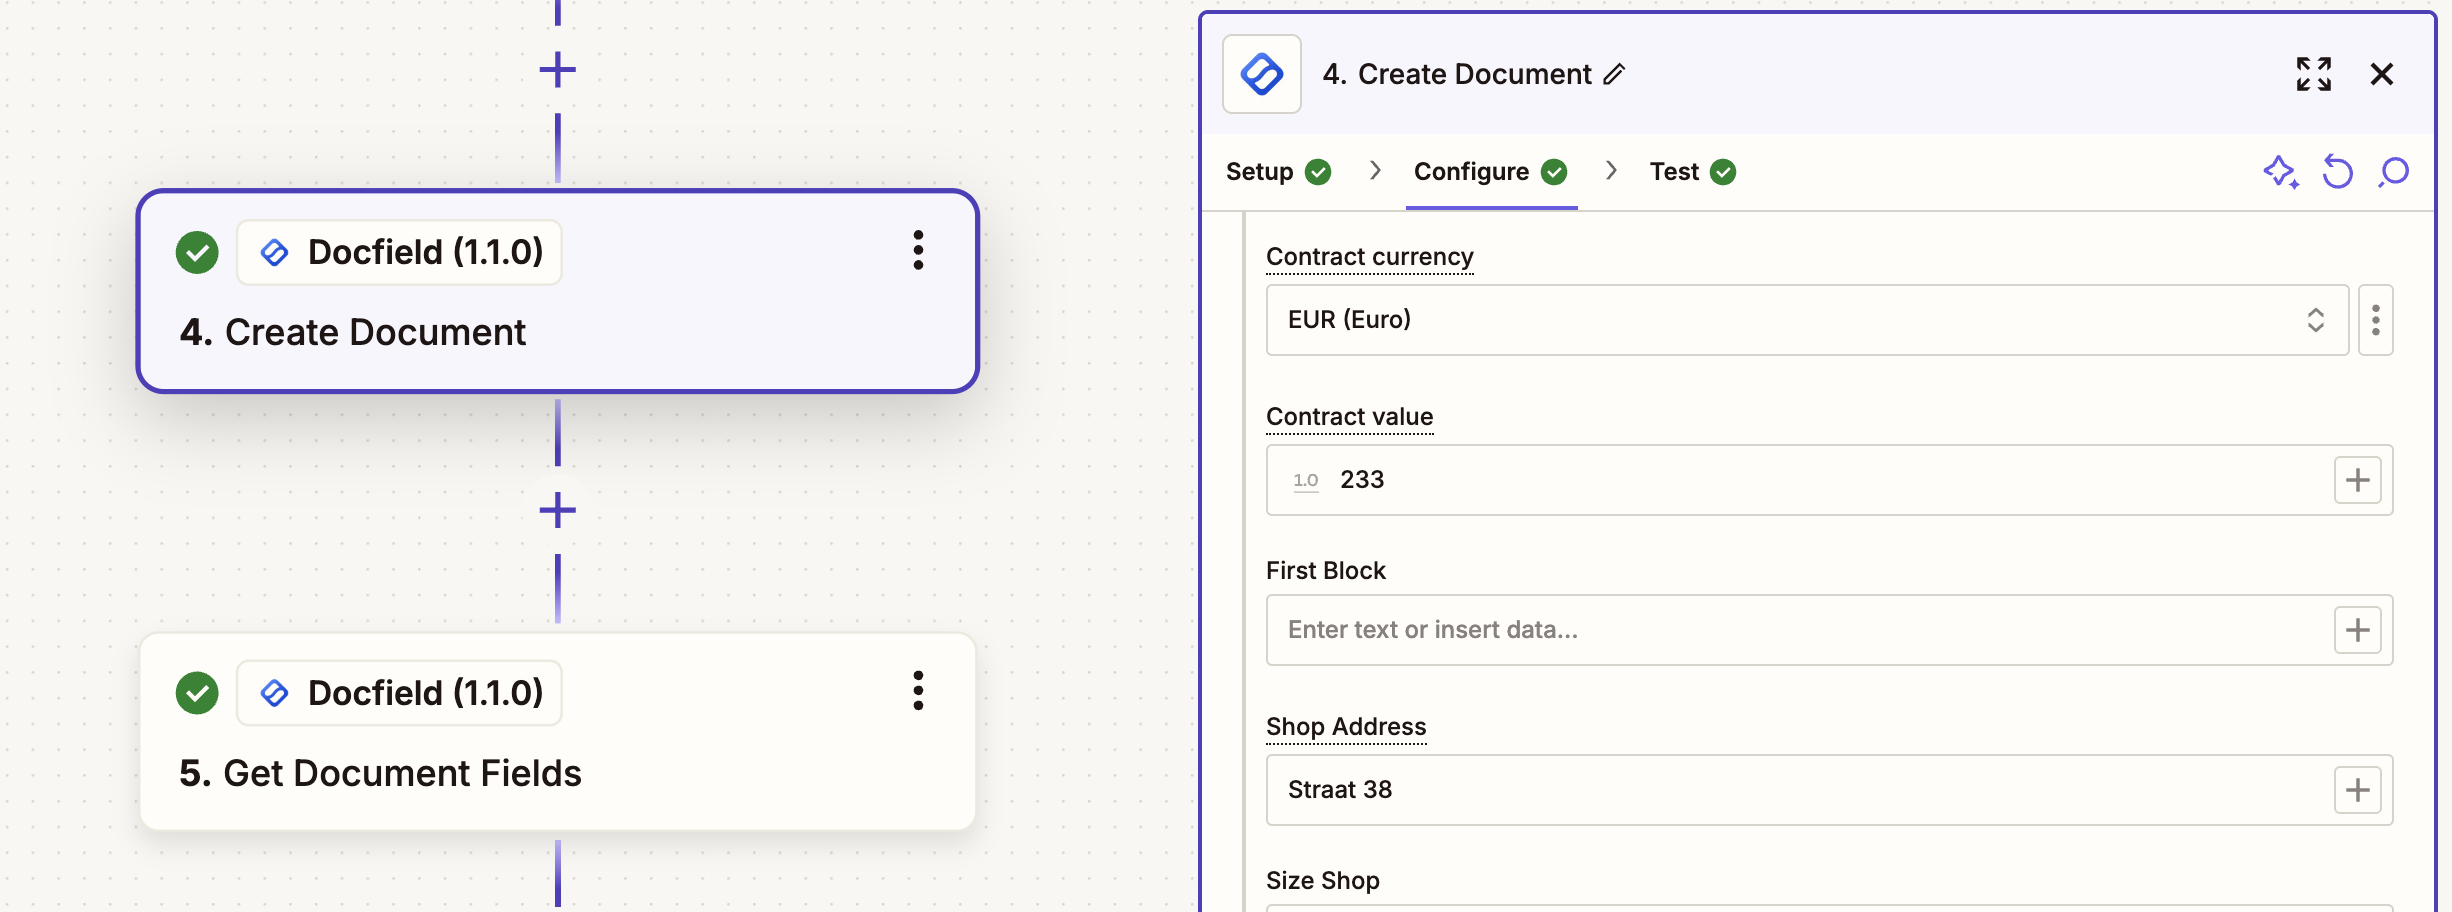Rename step using the pencil icon

1614,74
